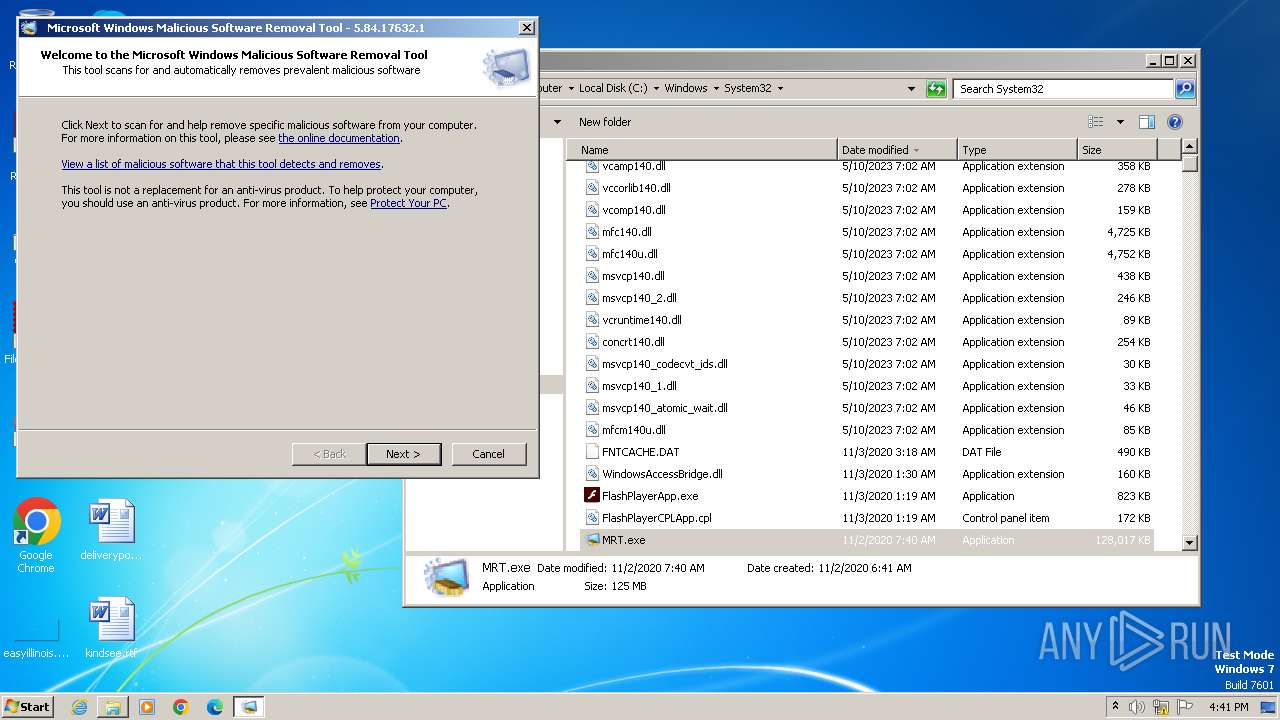This screenshot has width=1280, height=720.
Task: Click the search magnifier icon in Explorer
Action: (x=1185, y=89)
